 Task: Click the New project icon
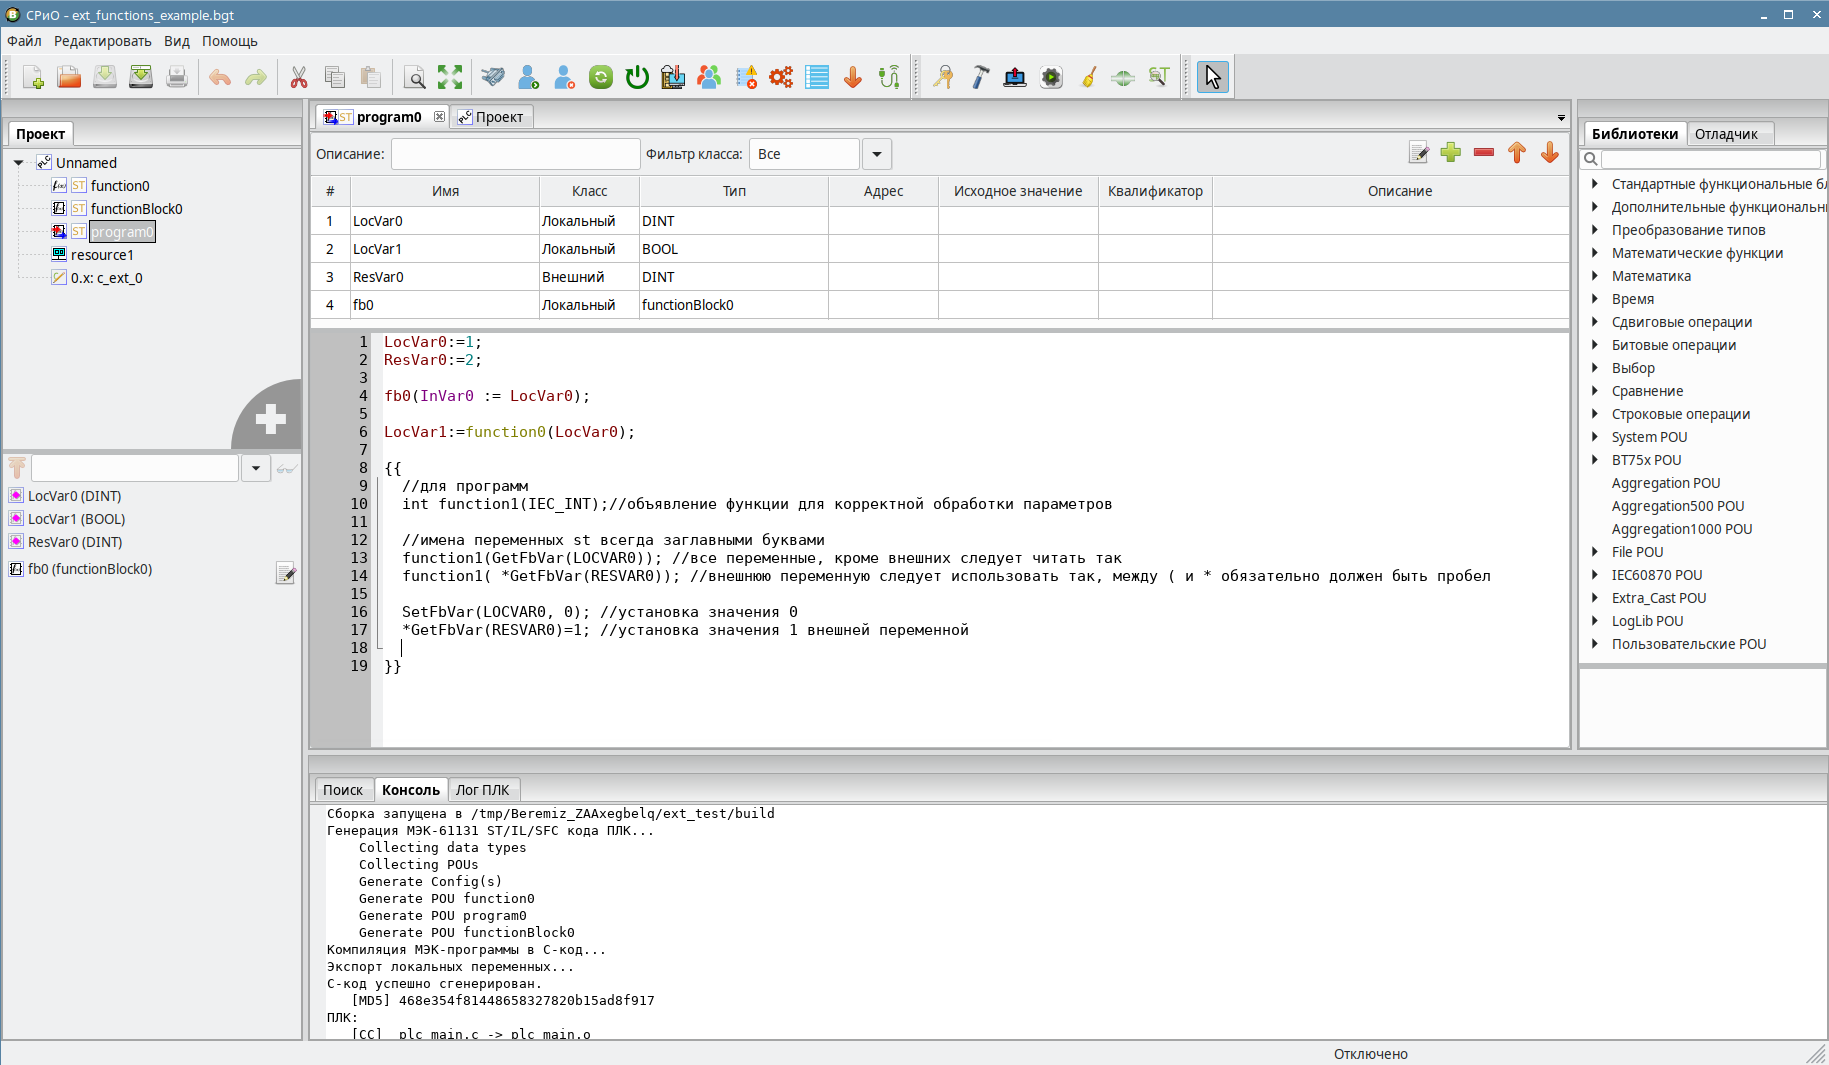click(33, 77)
